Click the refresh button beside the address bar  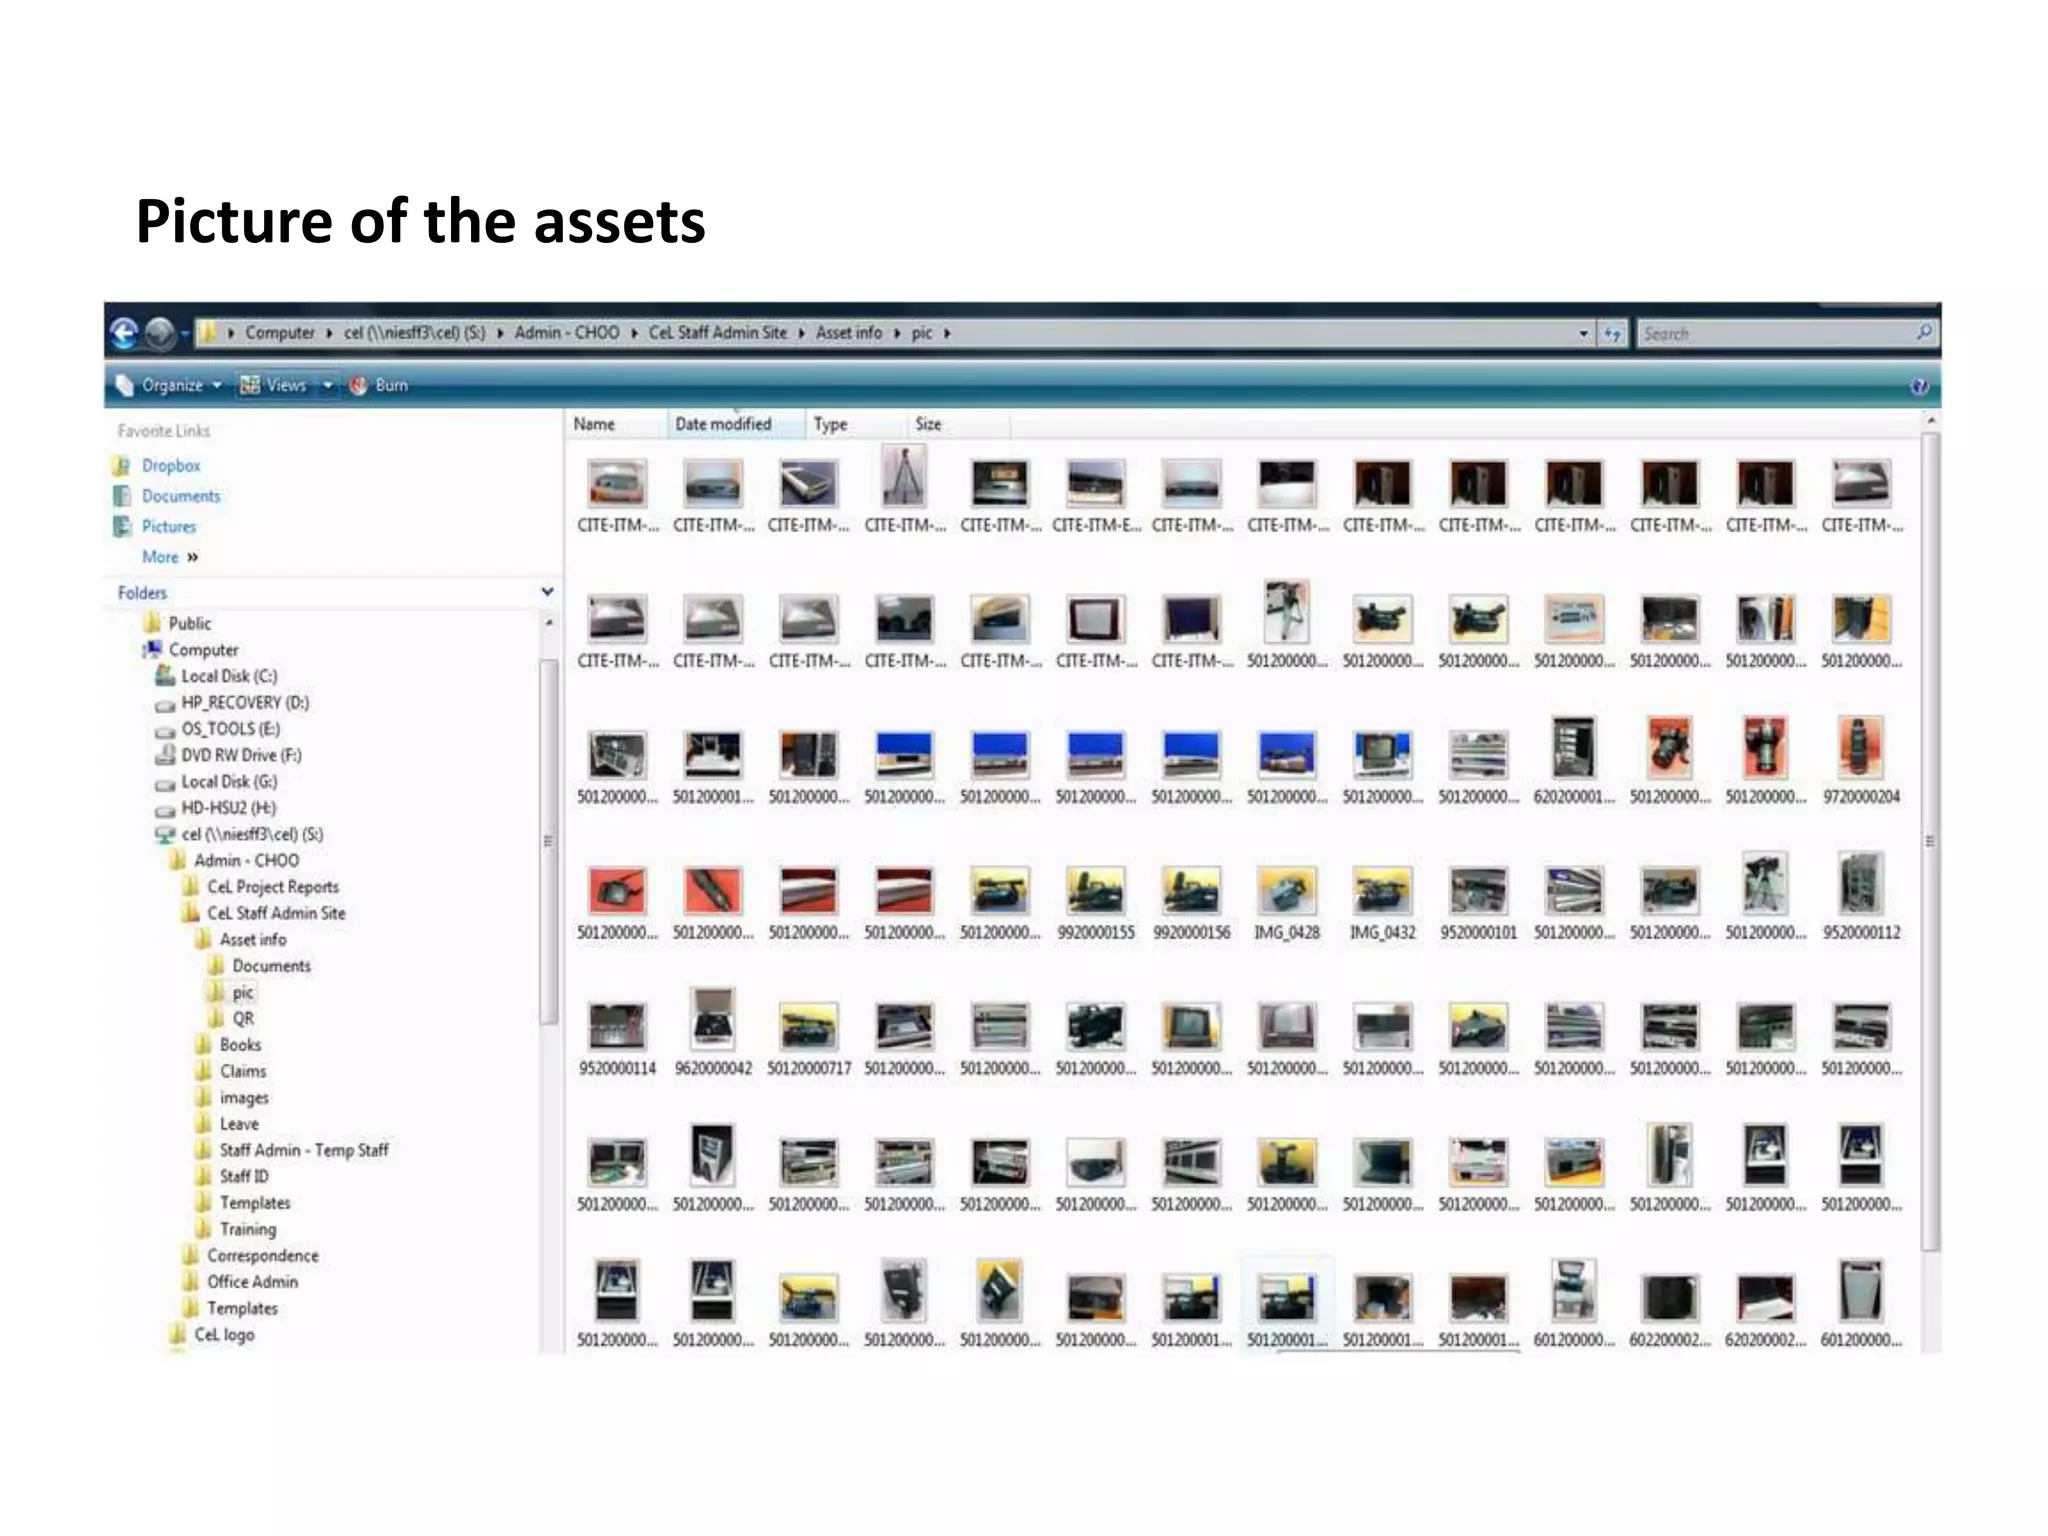(x=1612, y=334)
